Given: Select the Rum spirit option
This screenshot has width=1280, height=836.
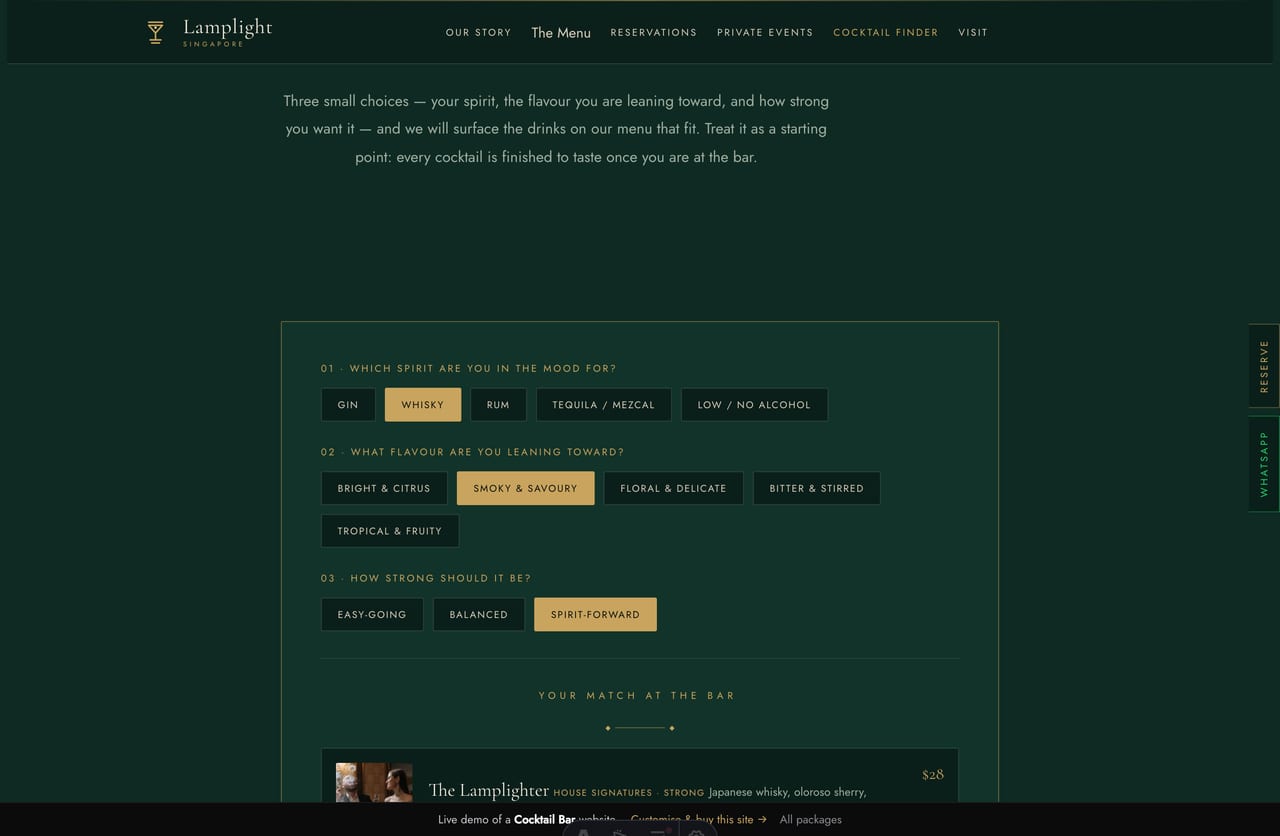Looking at the screenshot, I should coord(498,405).
